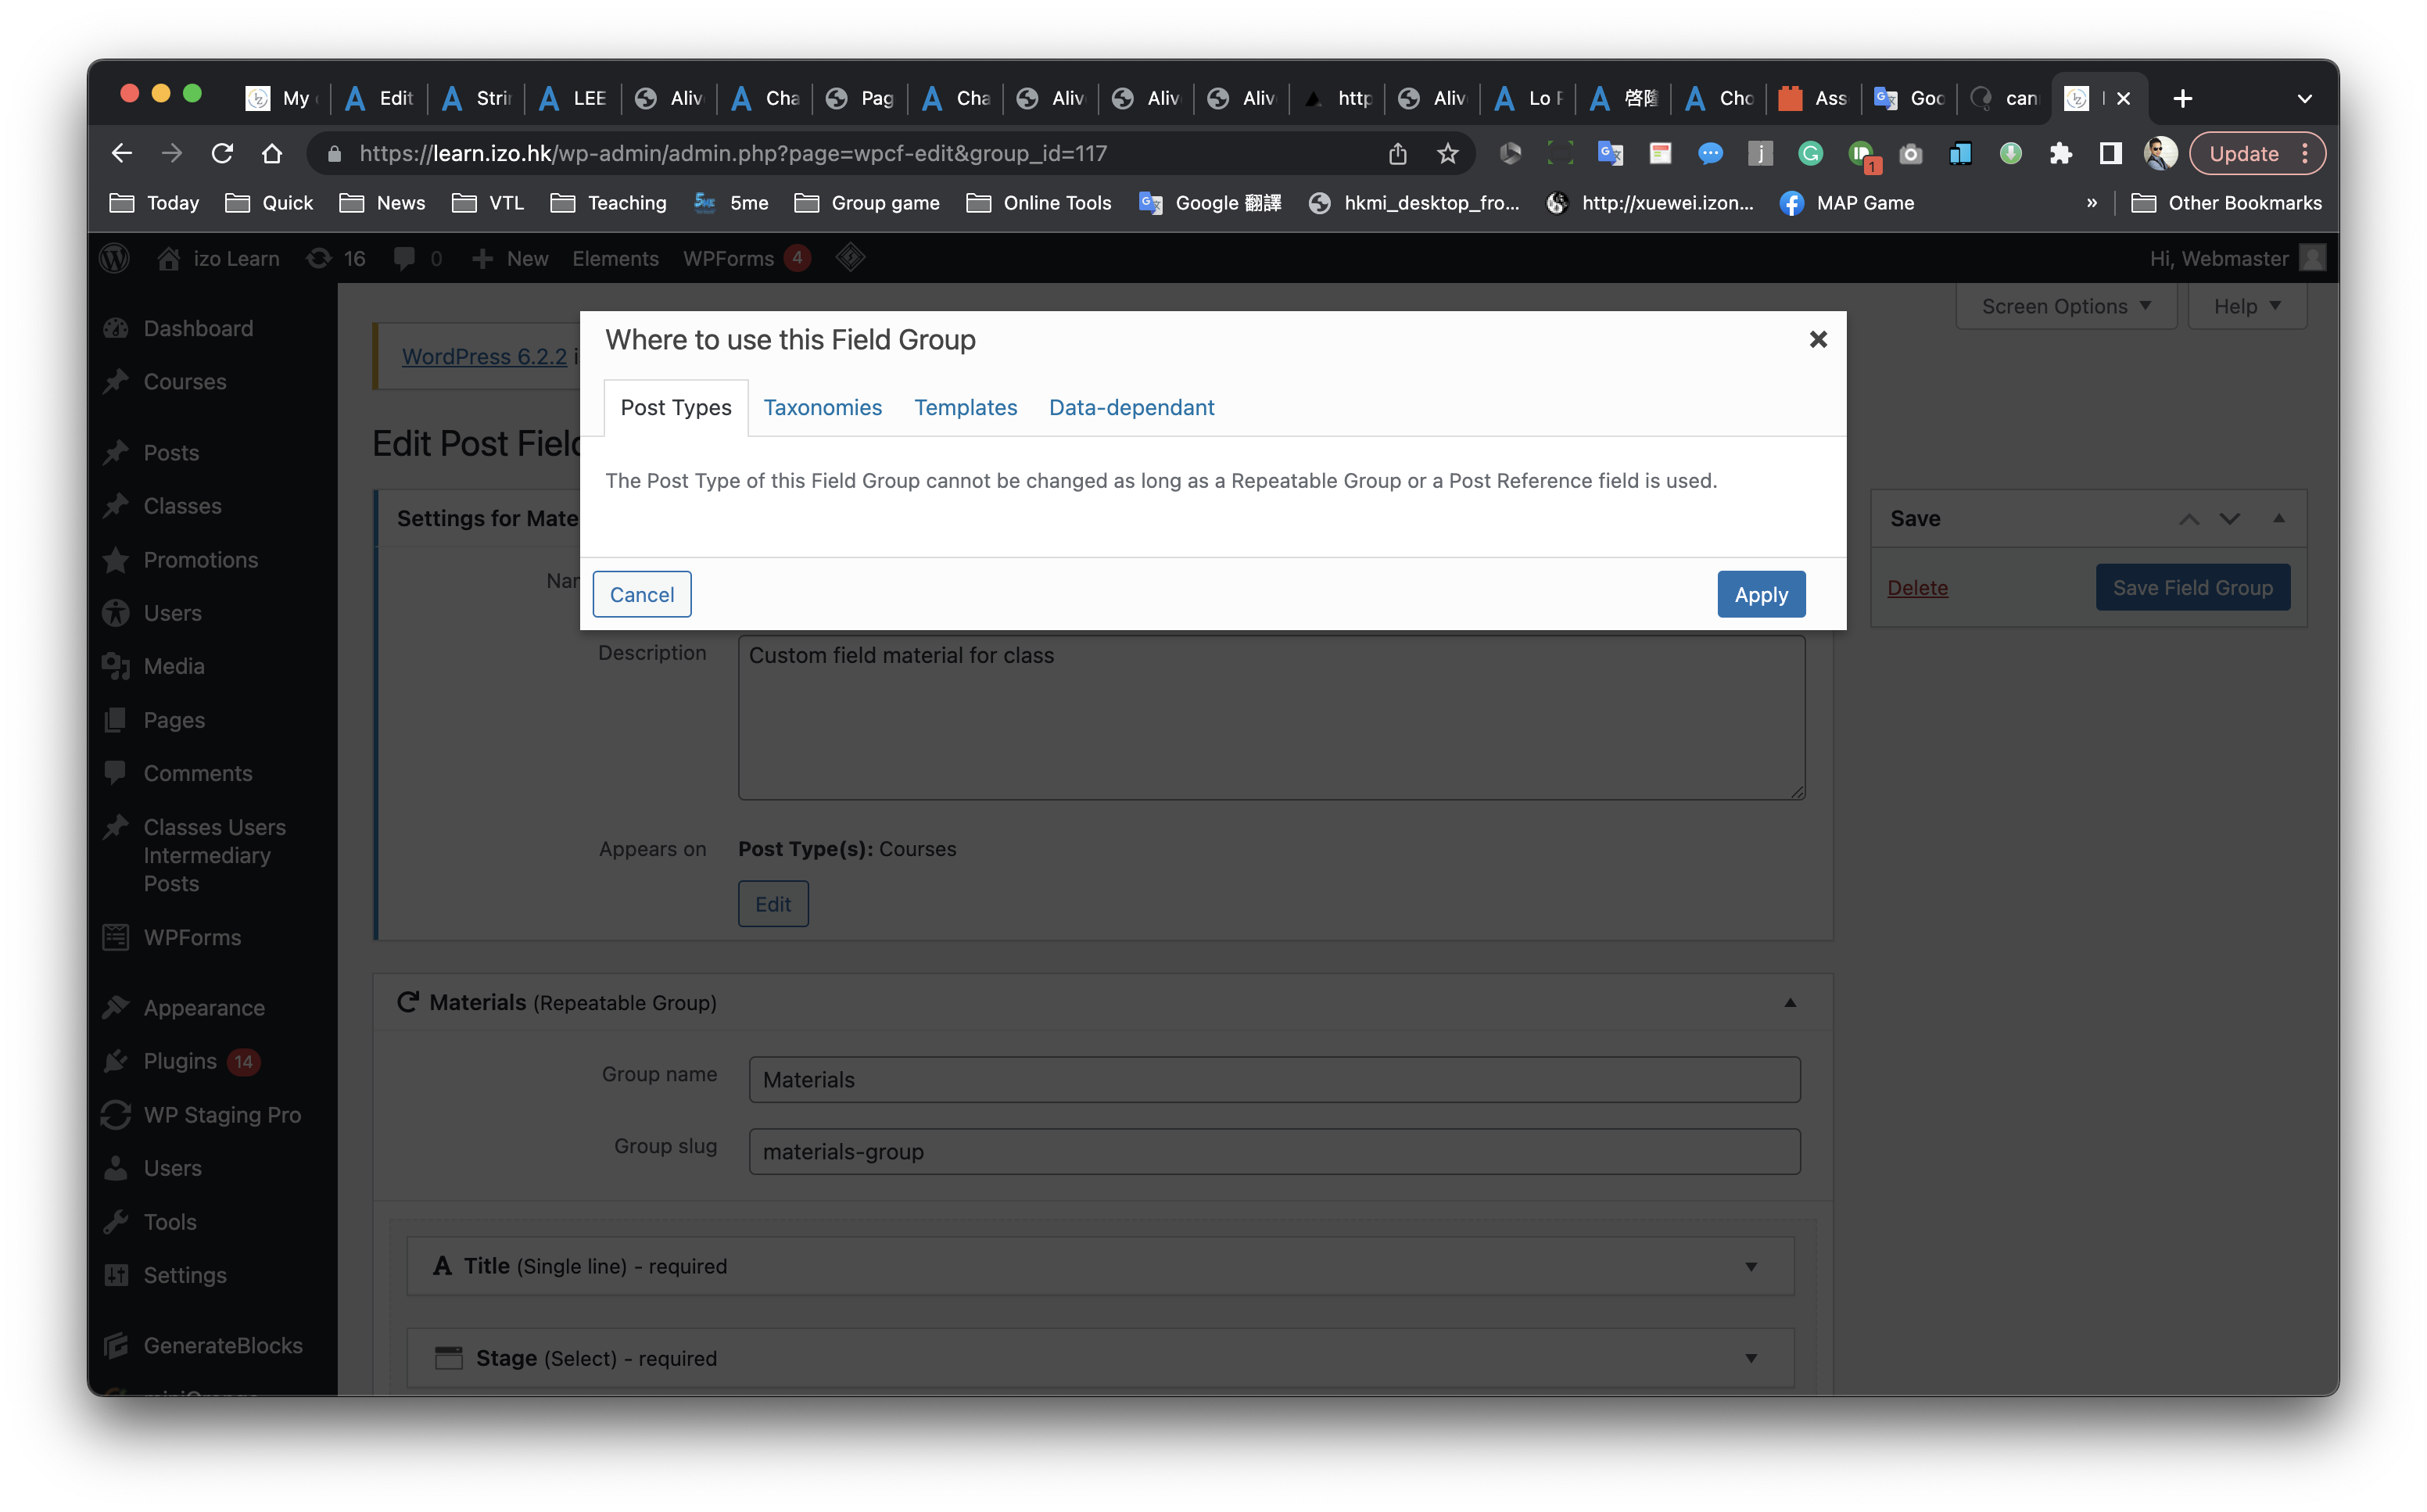Visit the izo Learn site home

[x=218, y=258]
